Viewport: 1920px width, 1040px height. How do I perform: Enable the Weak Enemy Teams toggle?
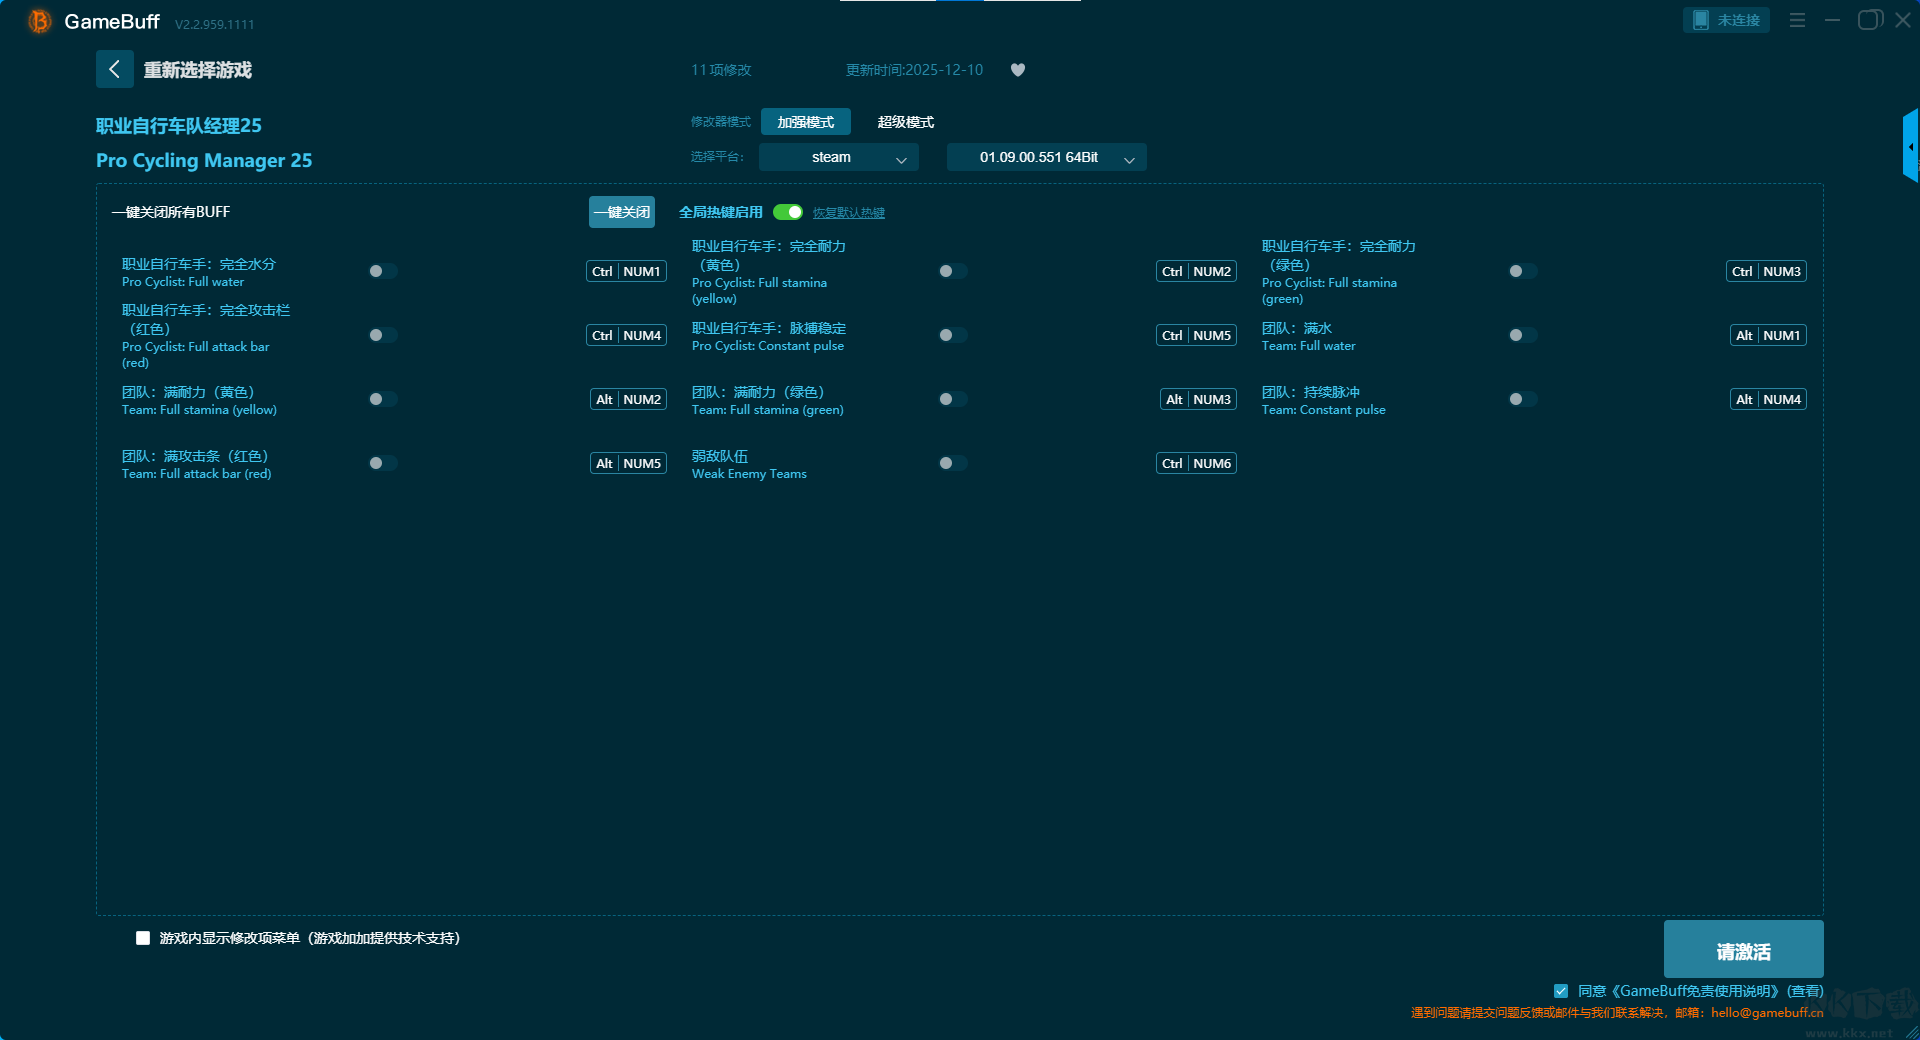tap(952, 463)
